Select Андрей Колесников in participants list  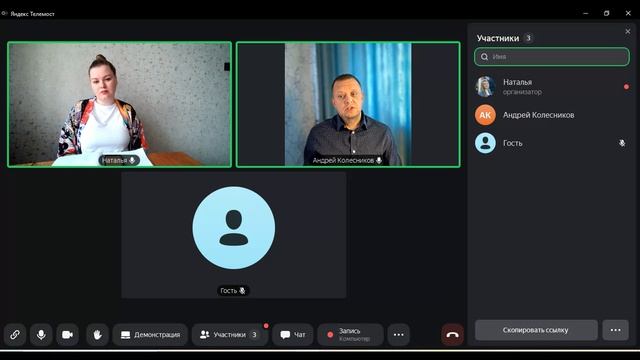click(552, 115)
